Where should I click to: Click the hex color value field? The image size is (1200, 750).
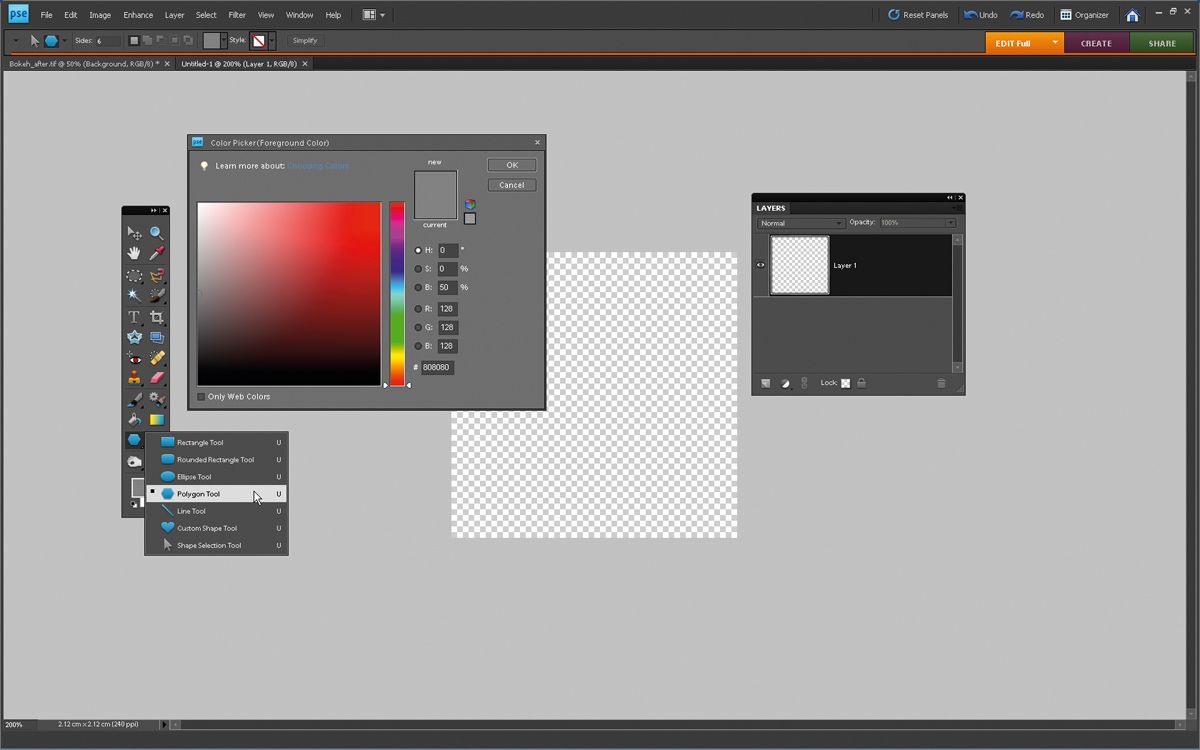[437, 368]
